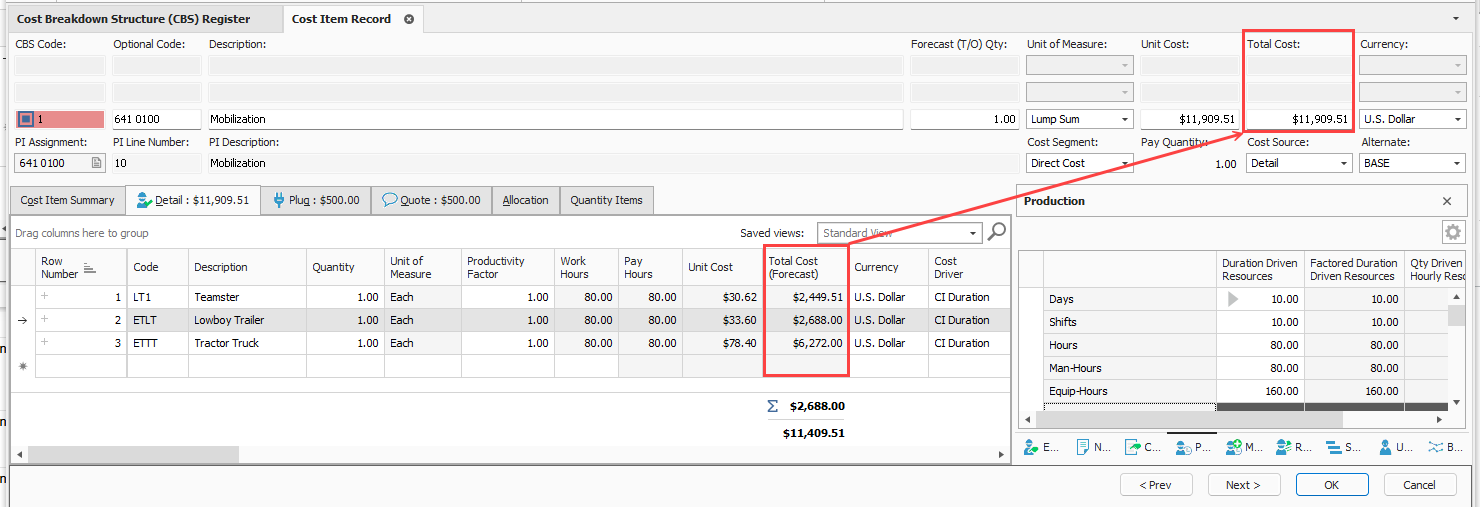
Task: Click the single-person user icon in bottom bar
Action: click(1385, 447)
